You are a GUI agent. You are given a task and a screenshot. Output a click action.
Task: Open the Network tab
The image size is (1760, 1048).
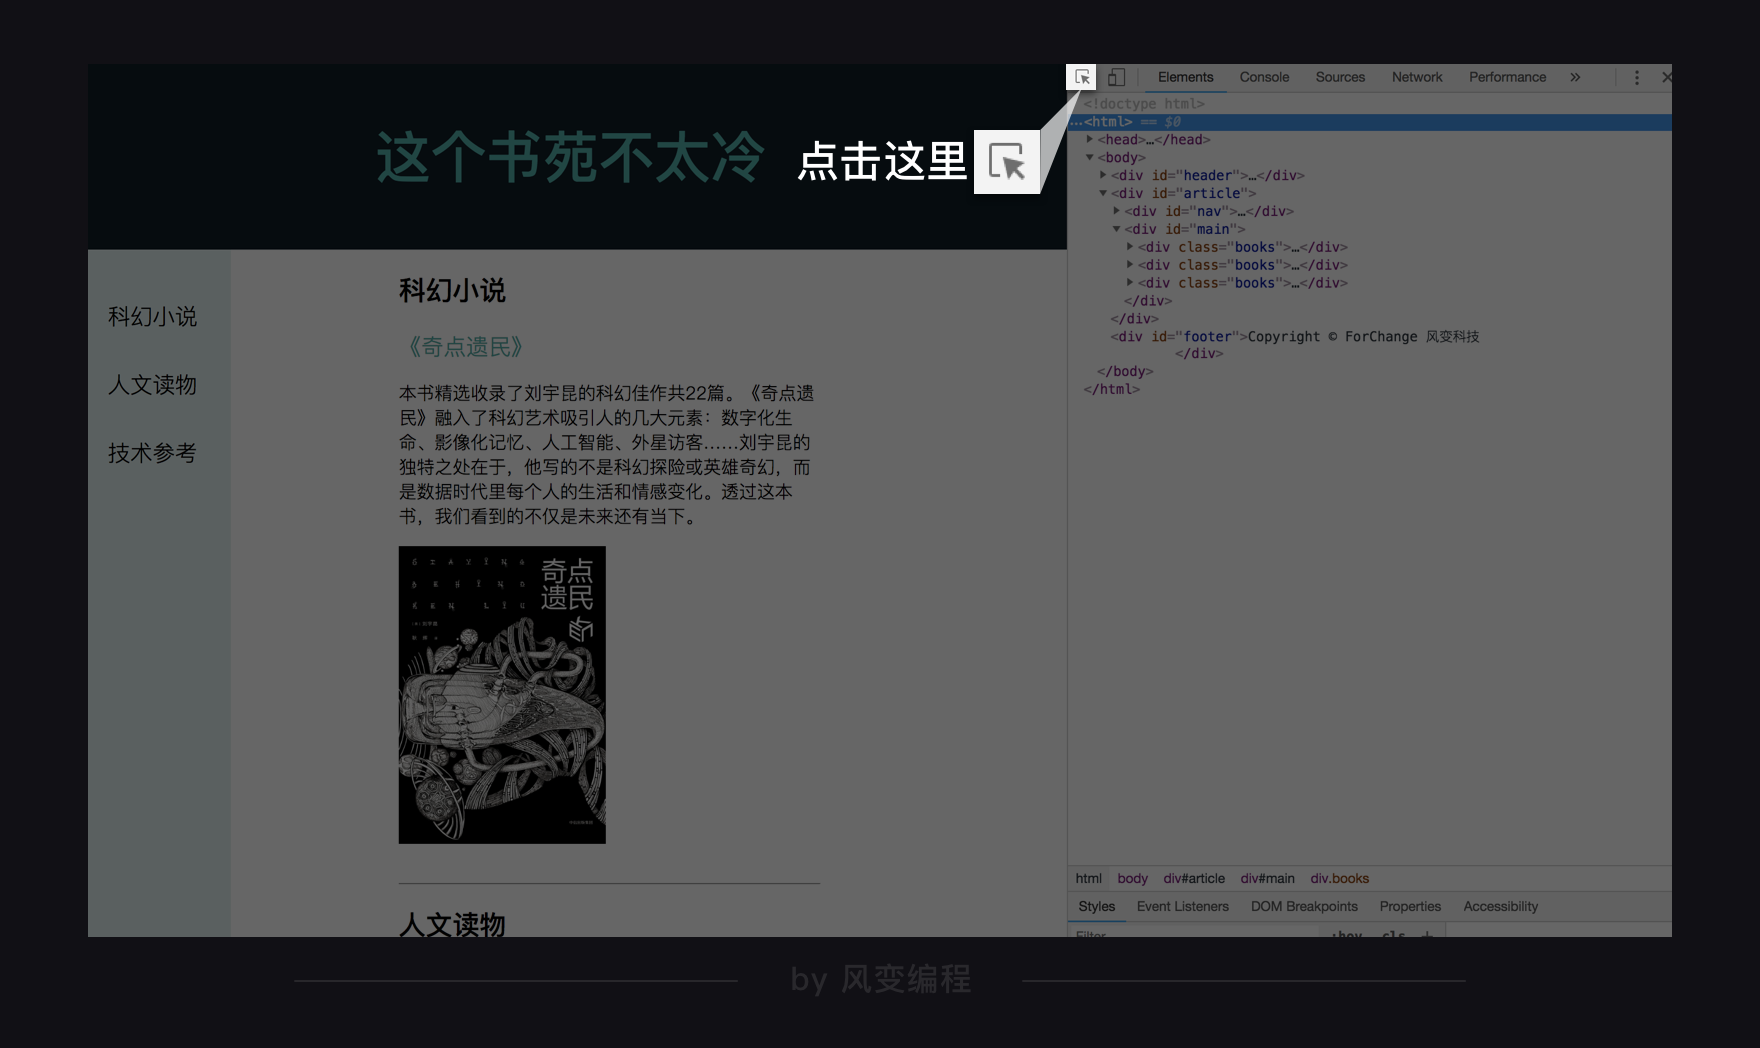coord(1417,77)
